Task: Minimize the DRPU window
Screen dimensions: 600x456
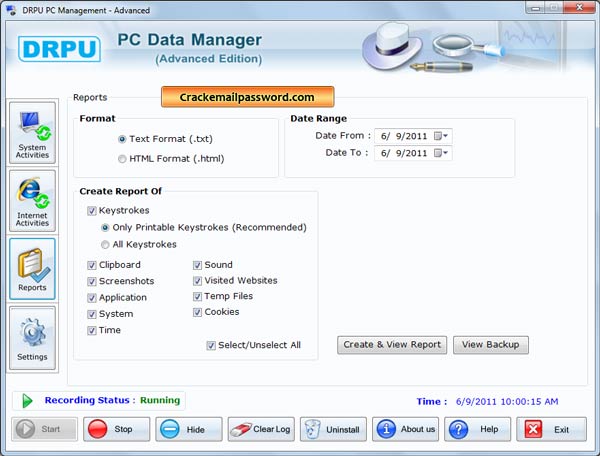Action: click(535, 7)
